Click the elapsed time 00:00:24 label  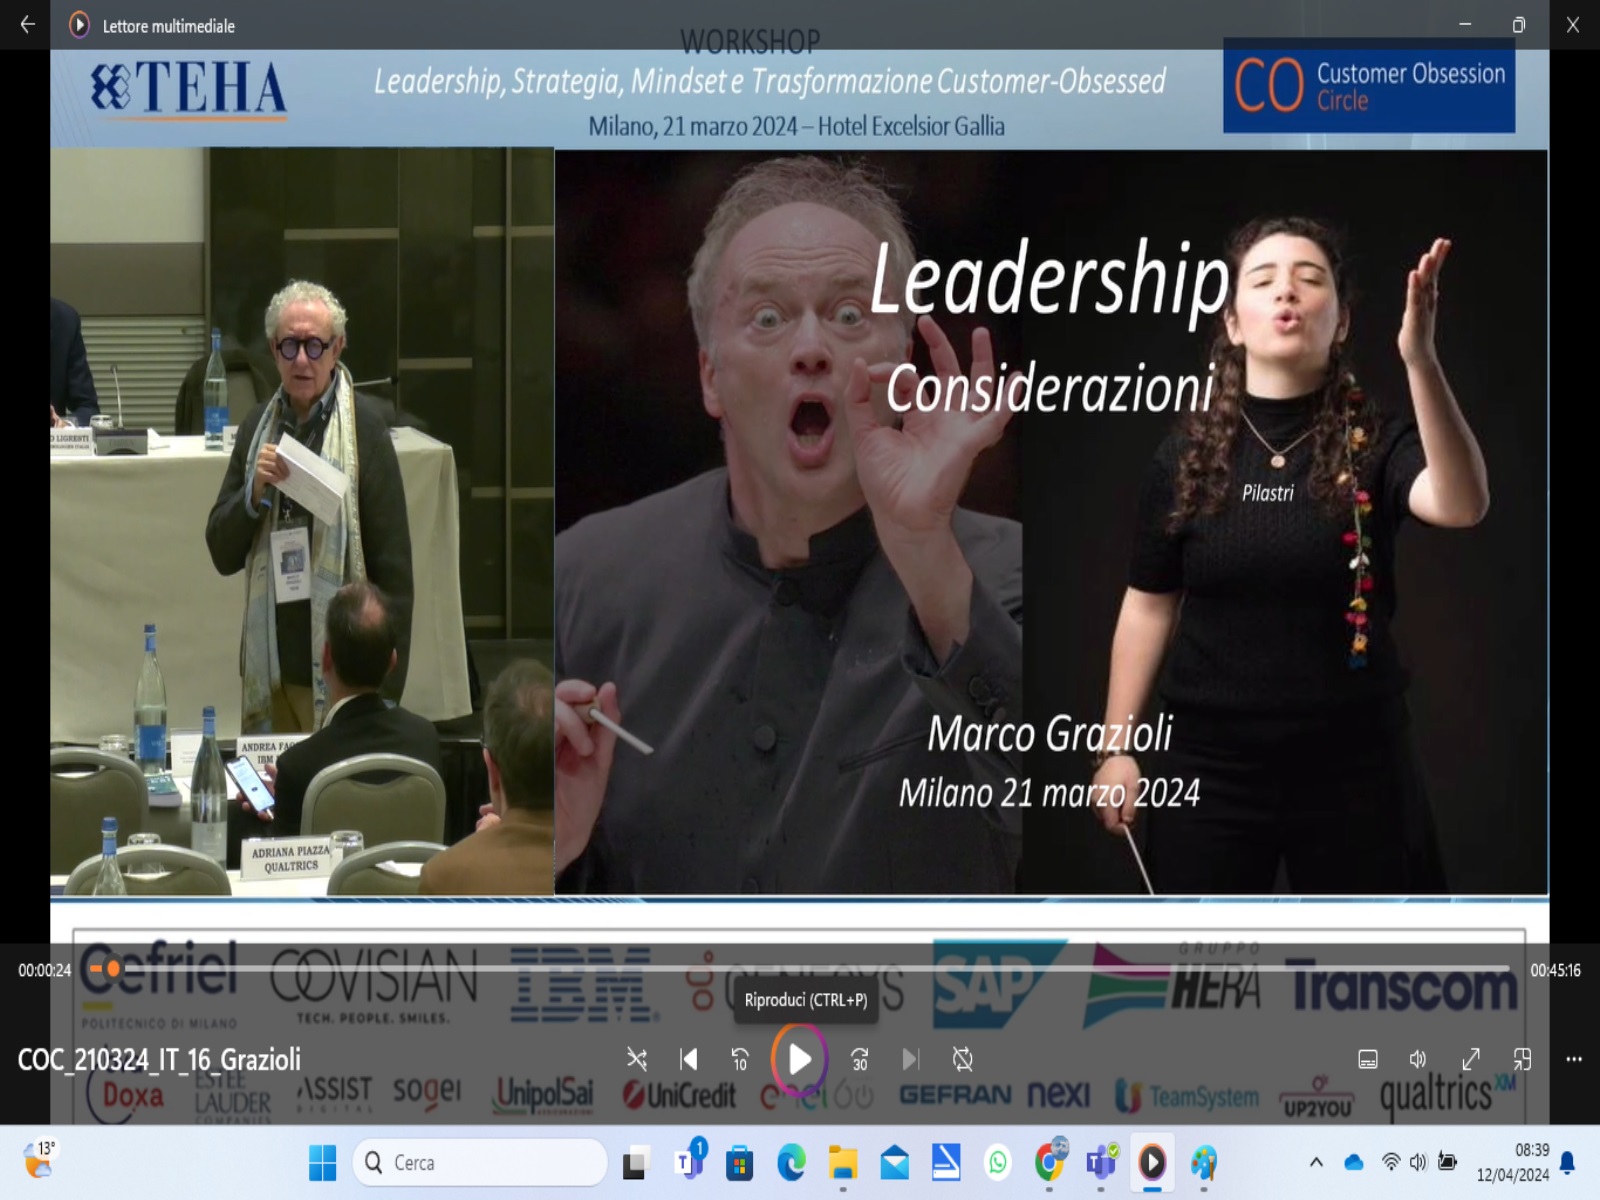tap(45, 970)
